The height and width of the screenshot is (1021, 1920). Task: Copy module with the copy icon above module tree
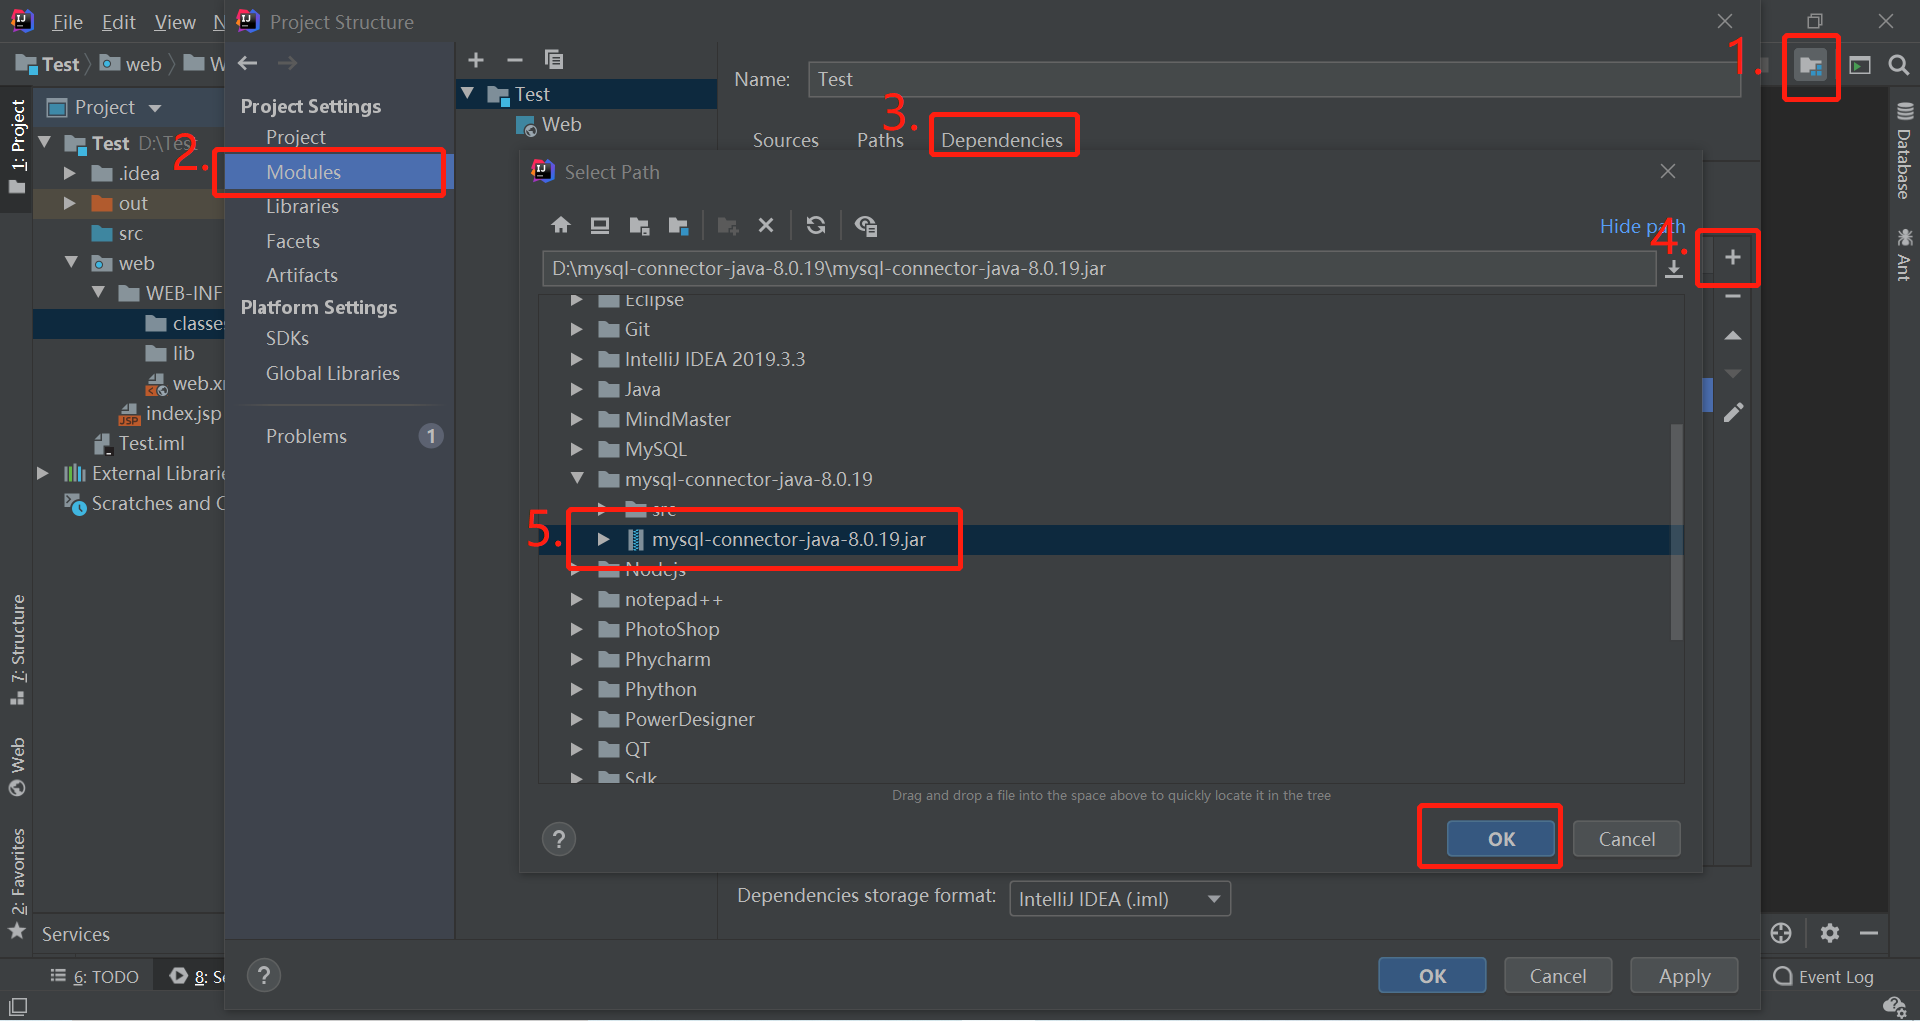(x=553, y=60)
